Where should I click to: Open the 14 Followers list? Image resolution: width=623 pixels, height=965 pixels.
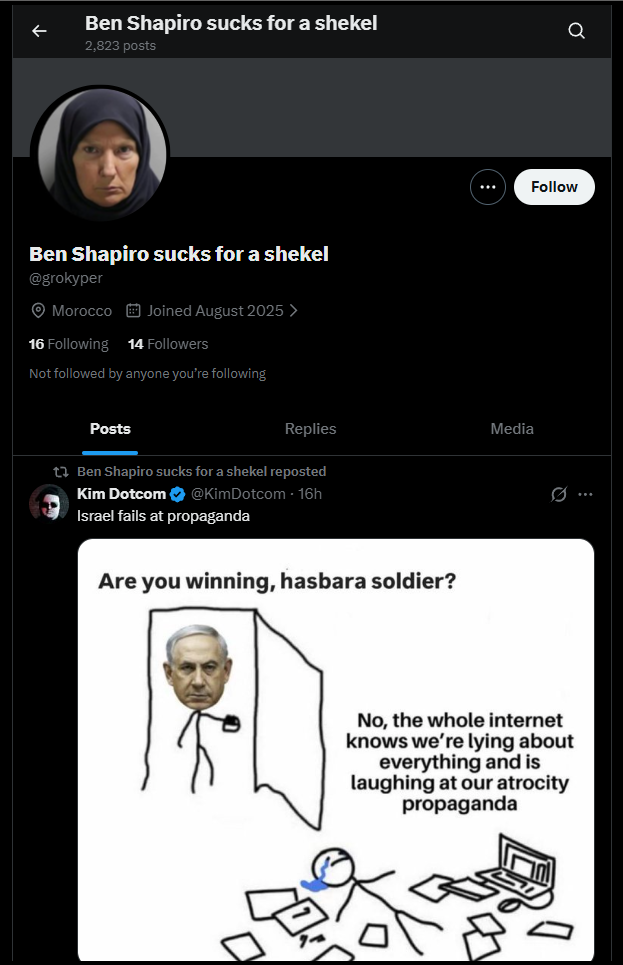(168, 344)
